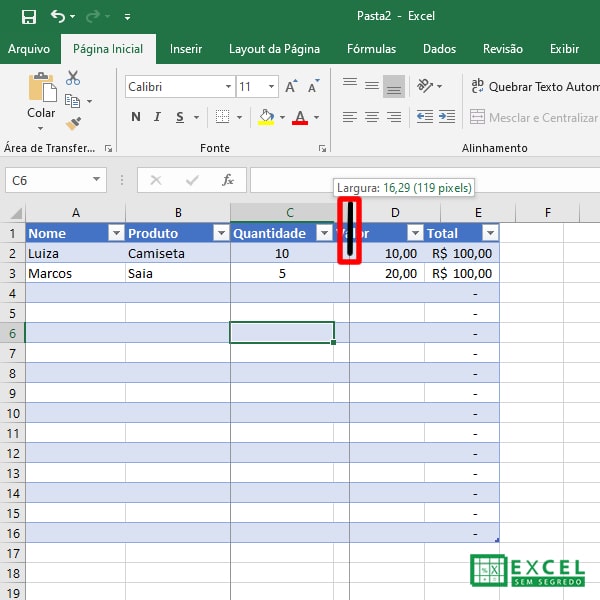The height and width of the screenshot is (600, 600).
Task: Toggle center horizontal alignment
Action: click(x=371, y=117)
